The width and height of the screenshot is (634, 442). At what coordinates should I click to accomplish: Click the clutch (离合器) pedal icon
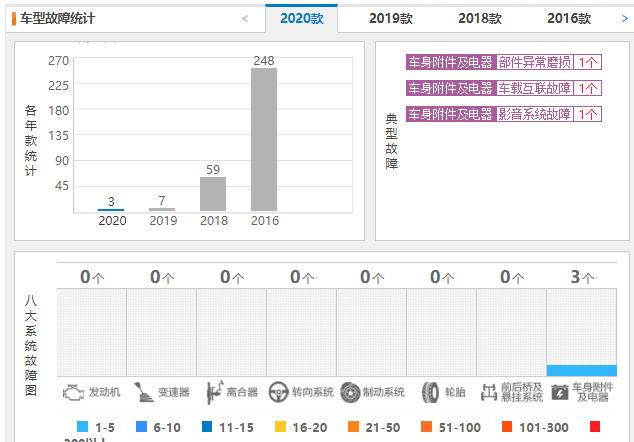tap(213, 392)
